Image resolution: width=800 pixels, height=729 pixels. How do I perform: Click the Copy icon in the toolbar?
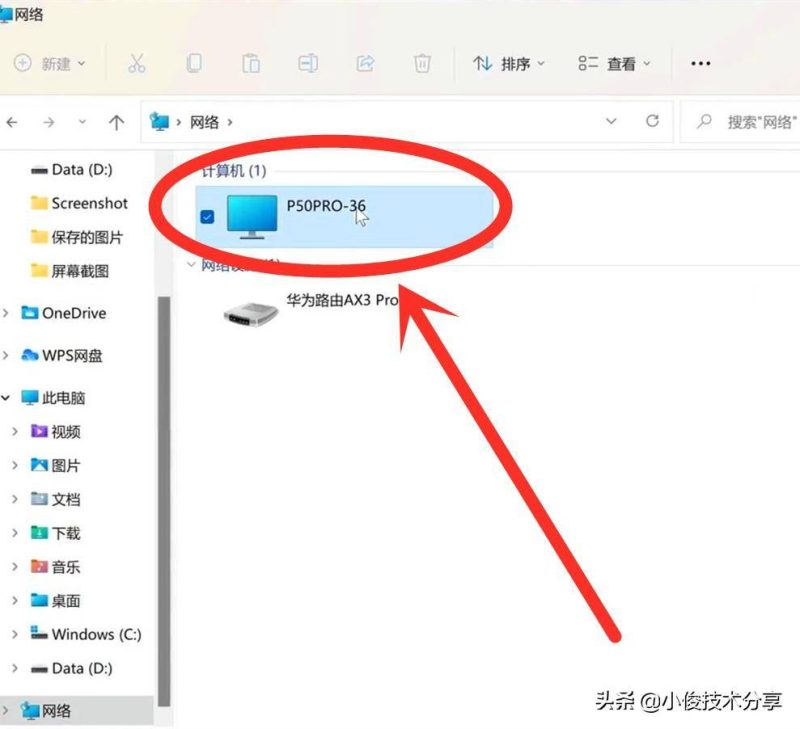point(195,63)
